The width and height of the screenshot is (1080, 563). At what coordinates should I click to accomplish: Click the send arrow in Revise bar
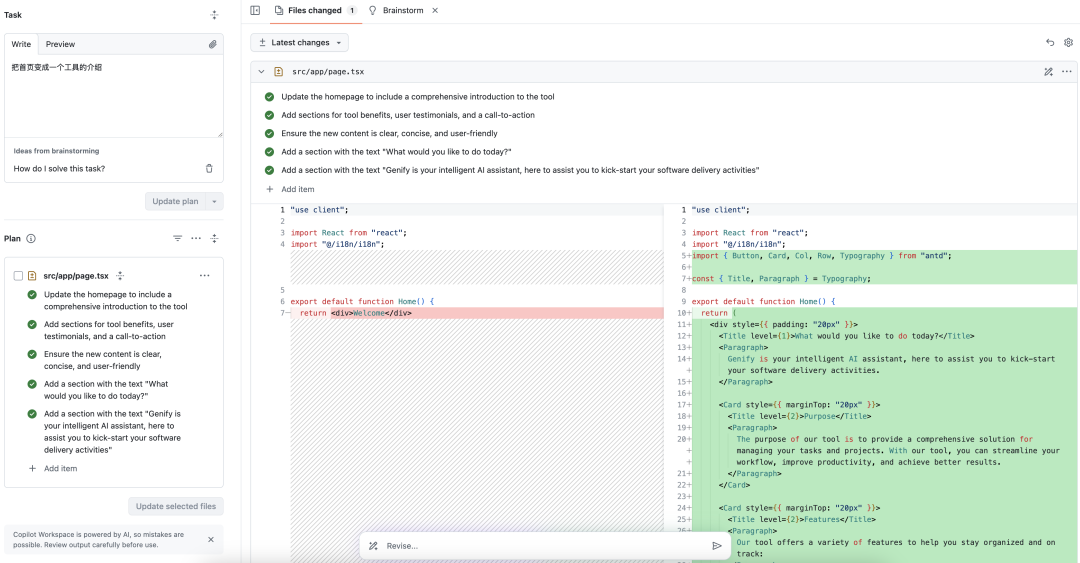click(717, 546)
